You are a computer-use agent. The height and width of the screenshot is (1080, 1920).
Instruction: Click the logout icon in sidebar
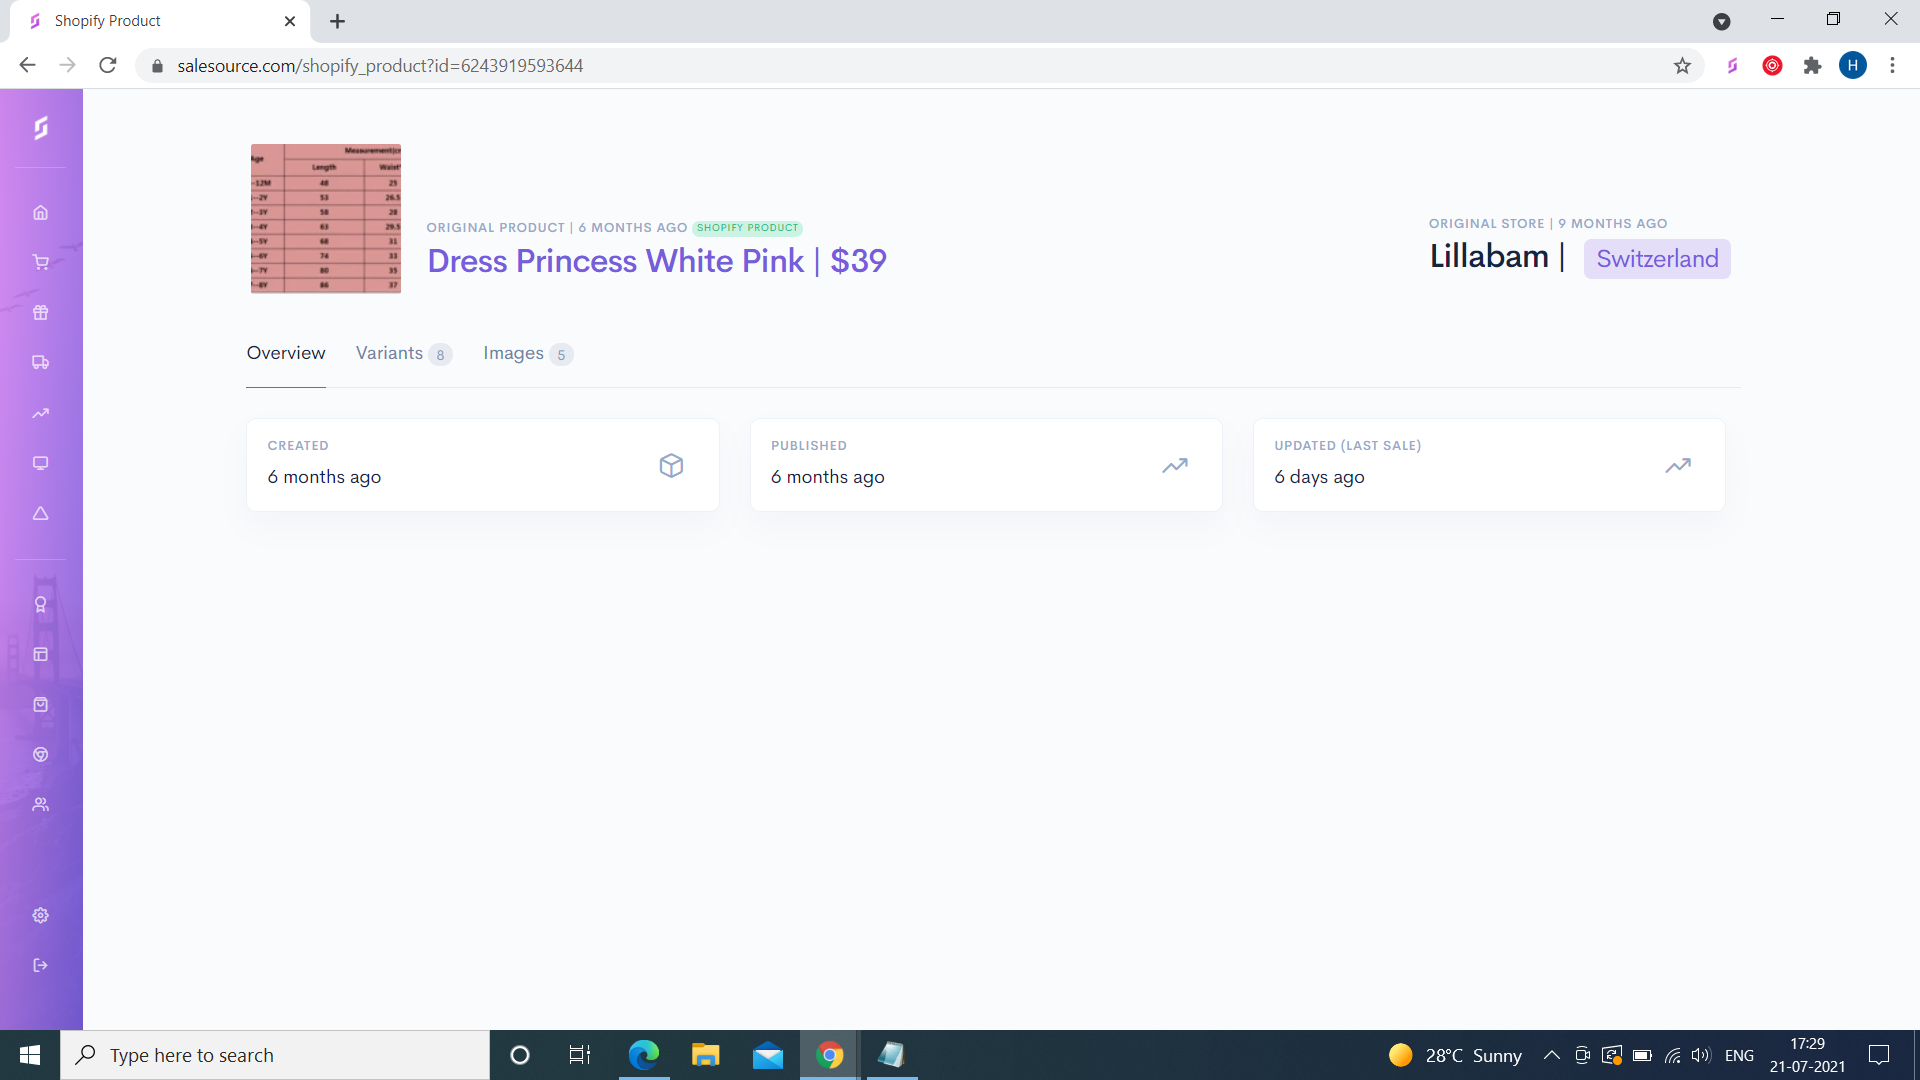[40, 965]
